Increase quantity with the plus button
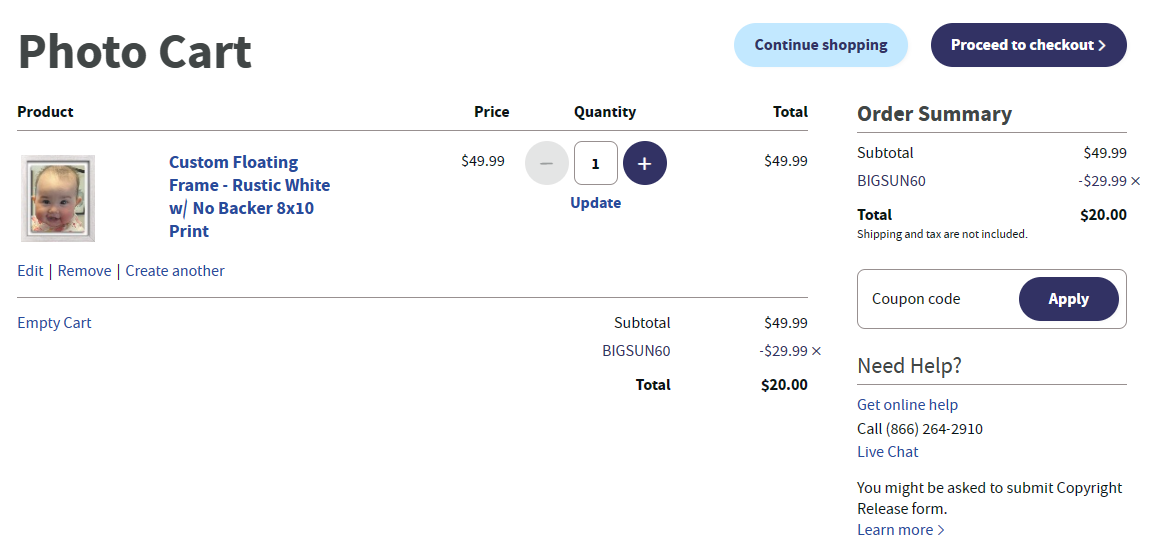Image resolution: width=1149 pixels, height=559 pixels. (645, 164)
